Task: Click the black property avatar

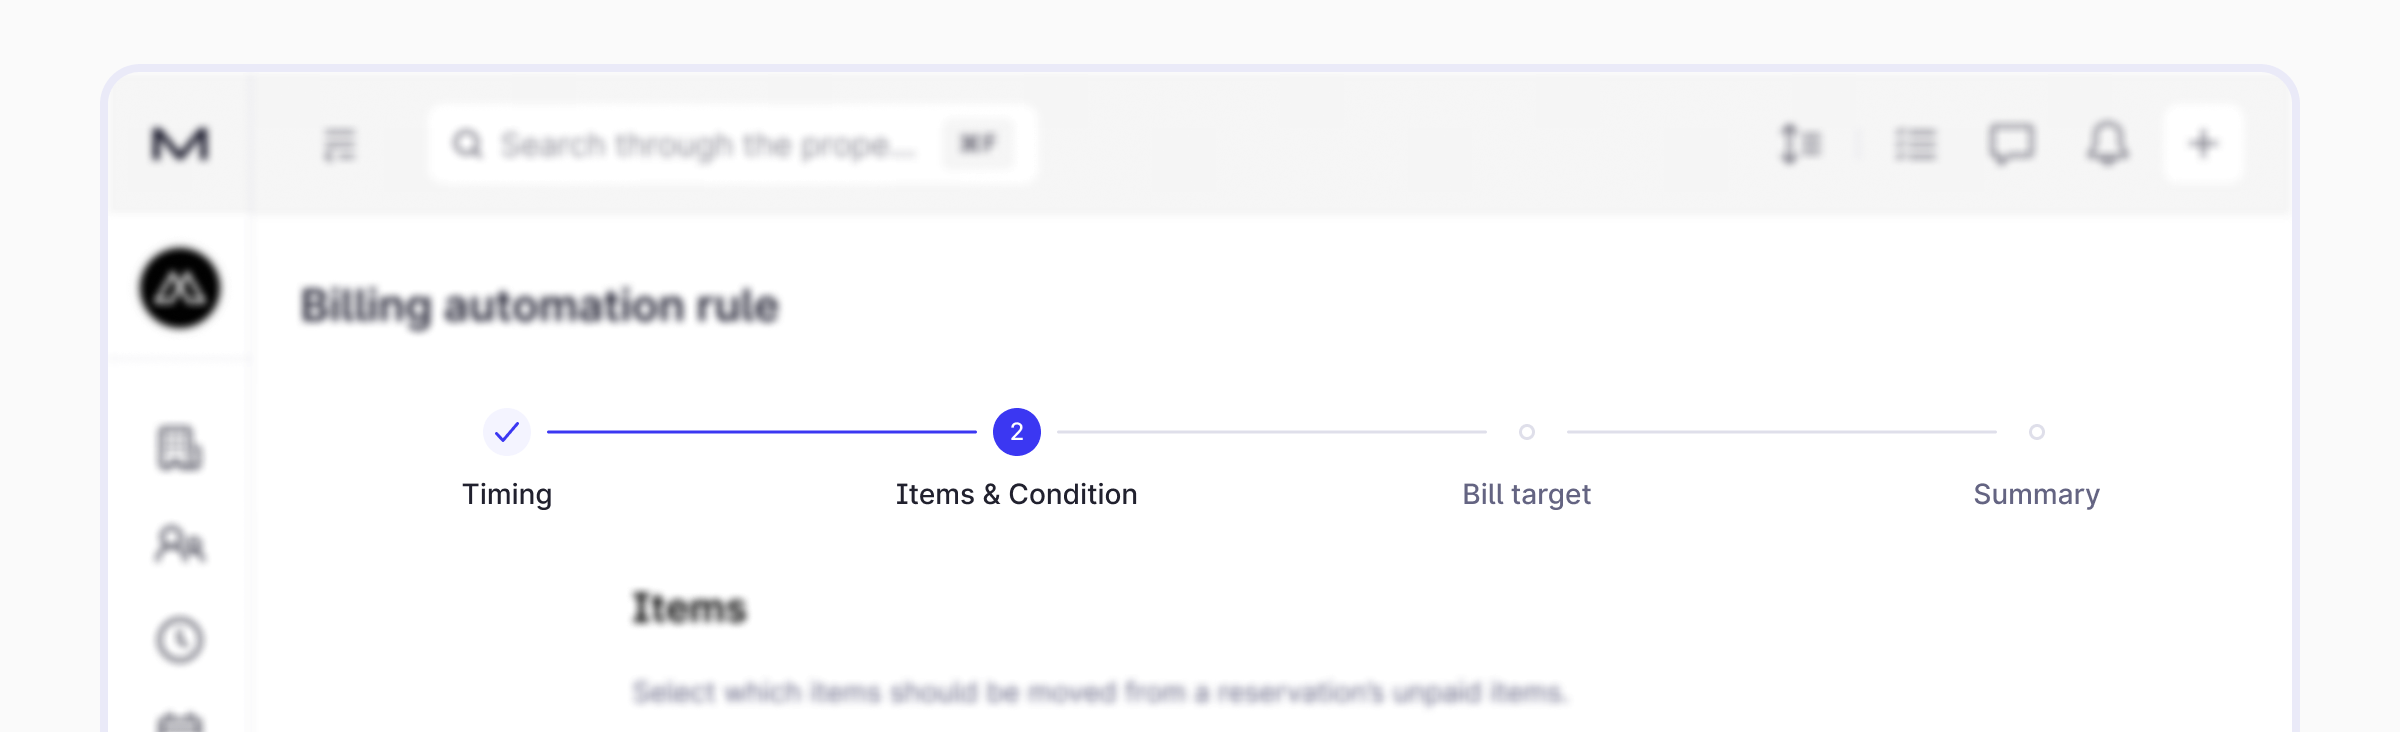Action: click(180, 288)
